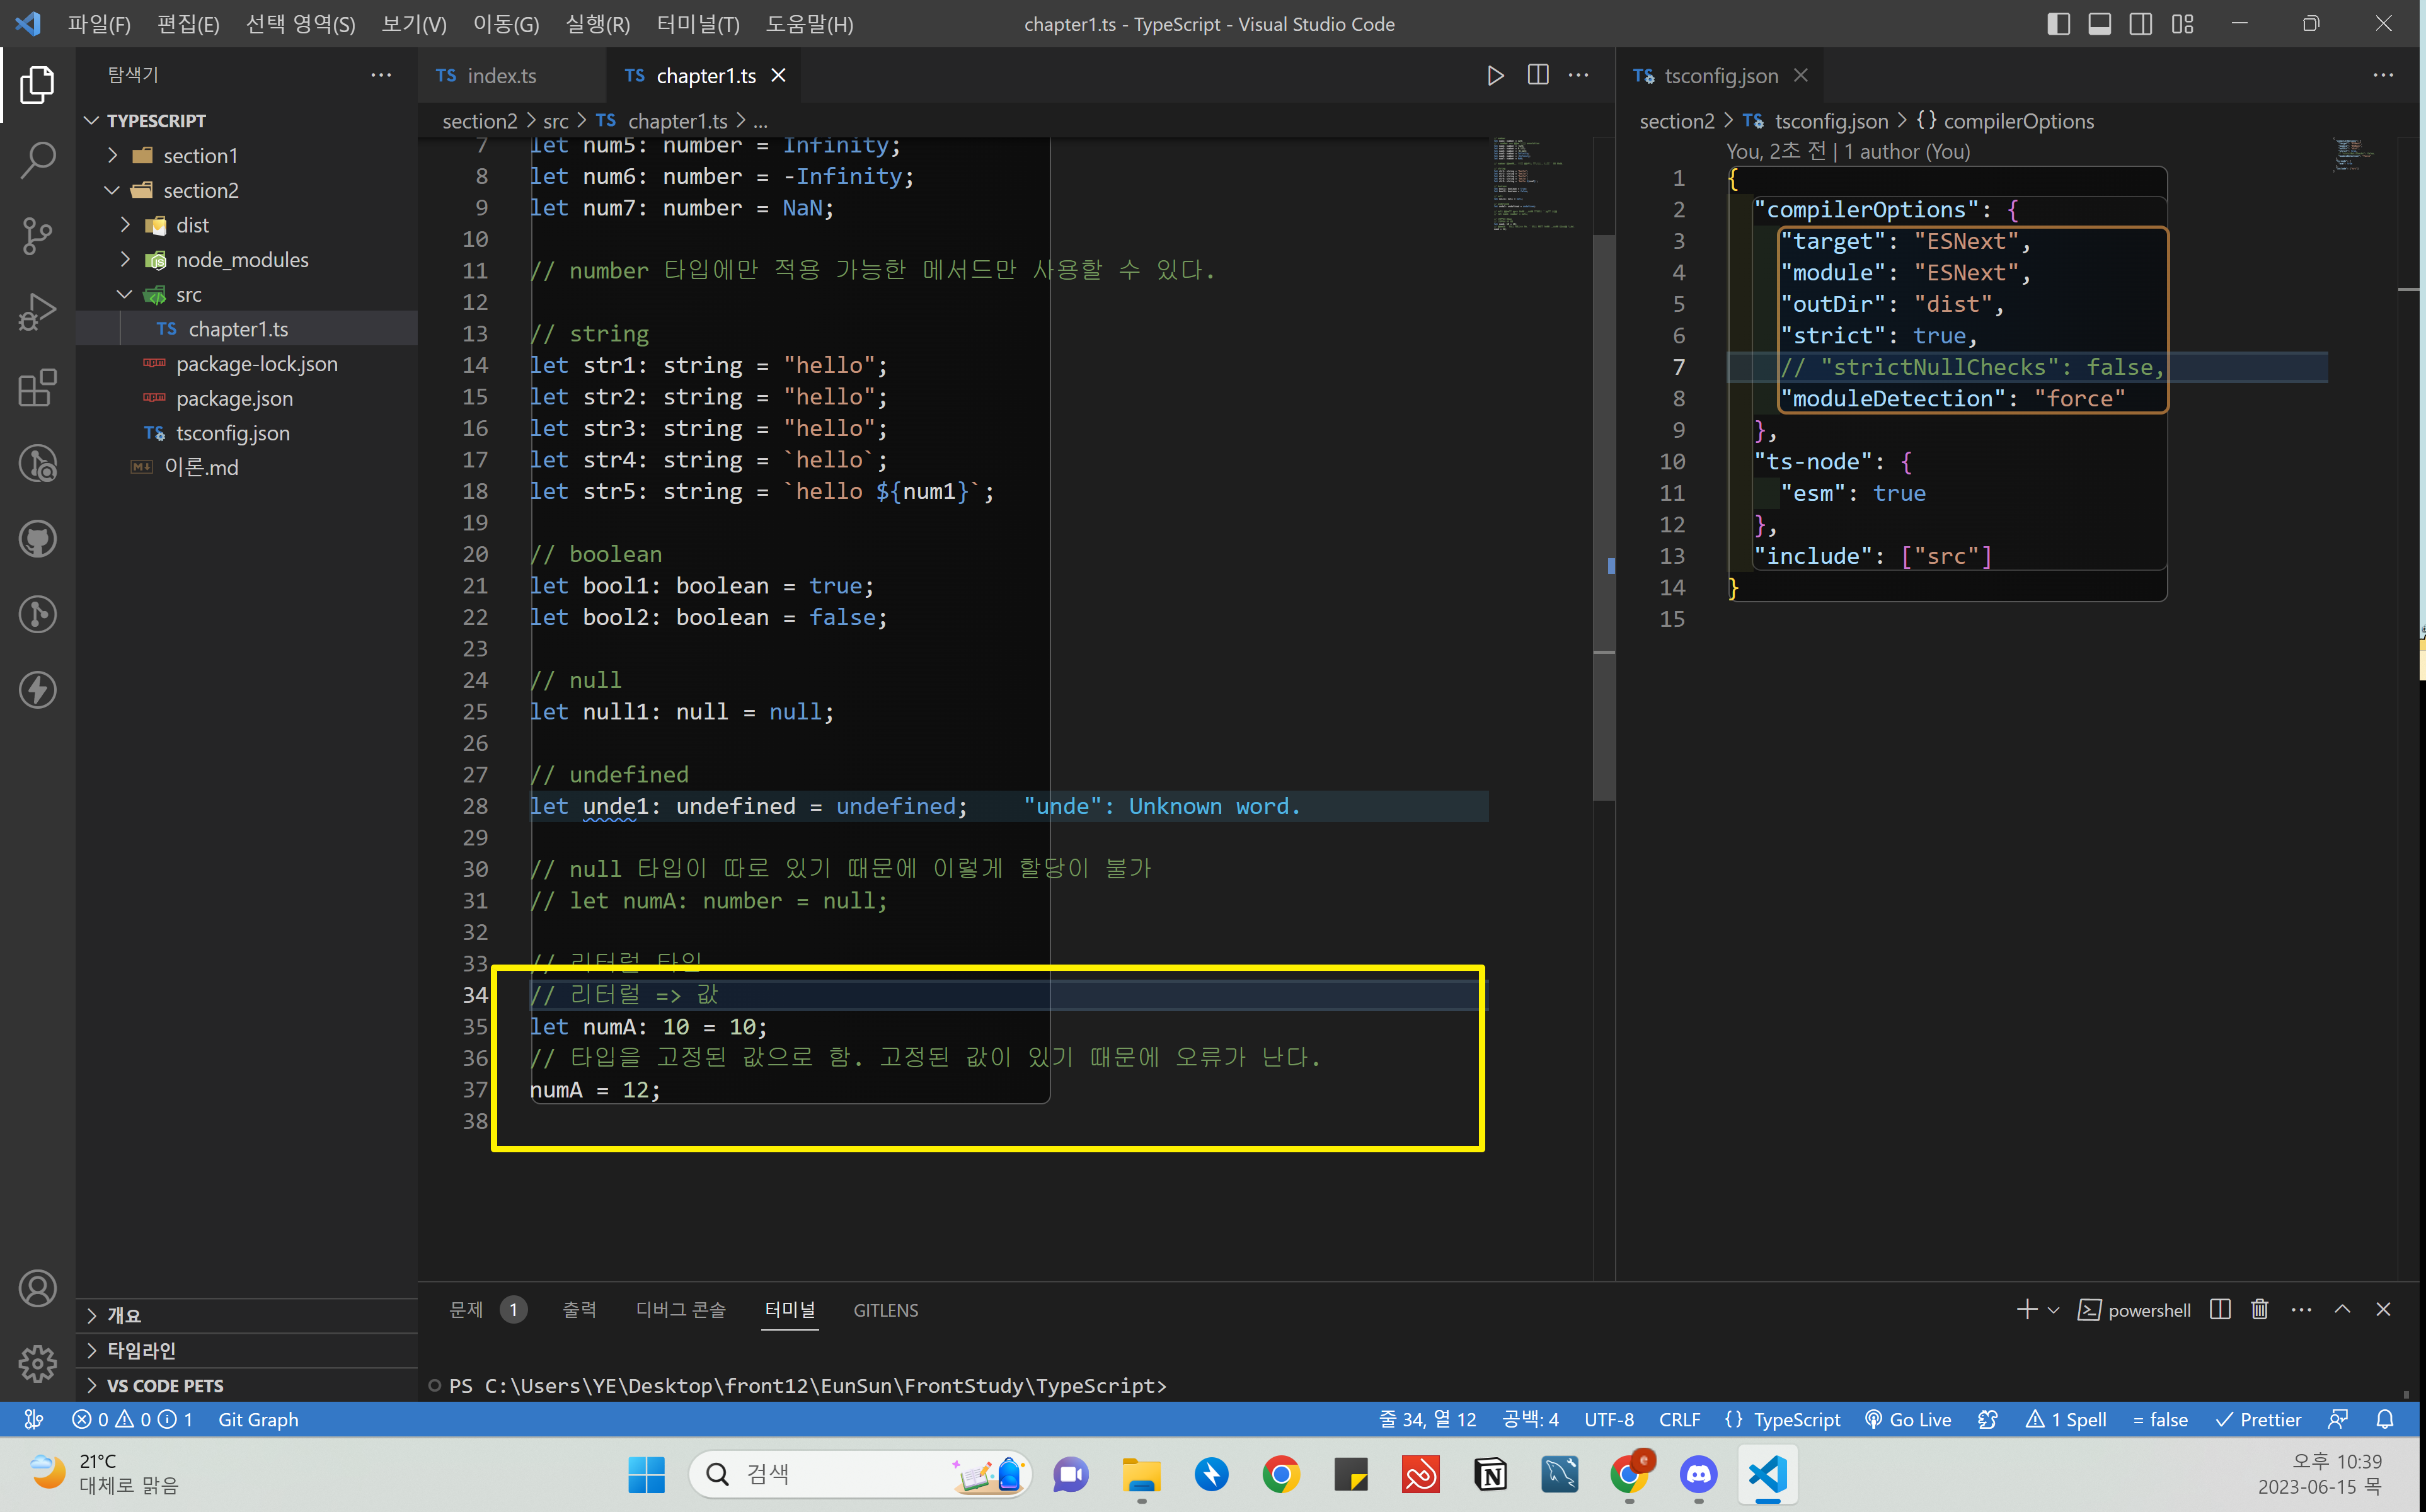Split the chapter1.ts editor to the right
2426x1512 pixels.
point(1538,75)
